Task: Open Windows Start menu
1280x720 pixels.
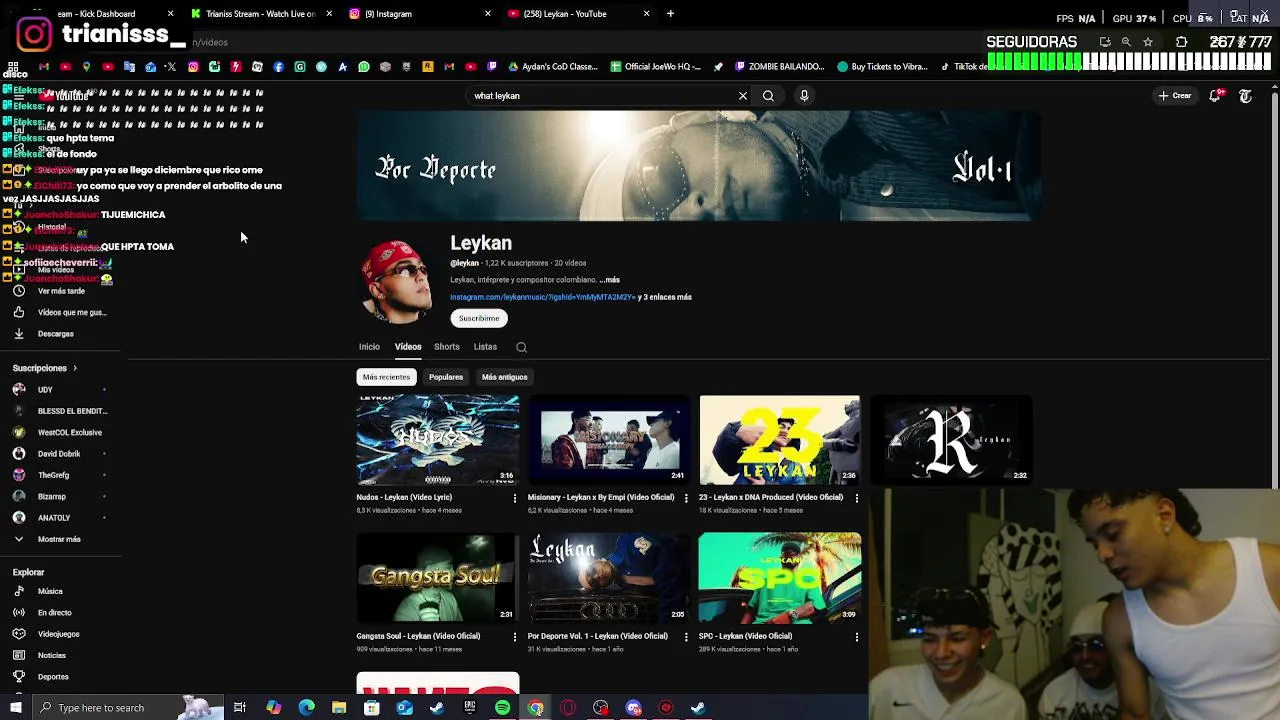Action: [x=16, y=708]
